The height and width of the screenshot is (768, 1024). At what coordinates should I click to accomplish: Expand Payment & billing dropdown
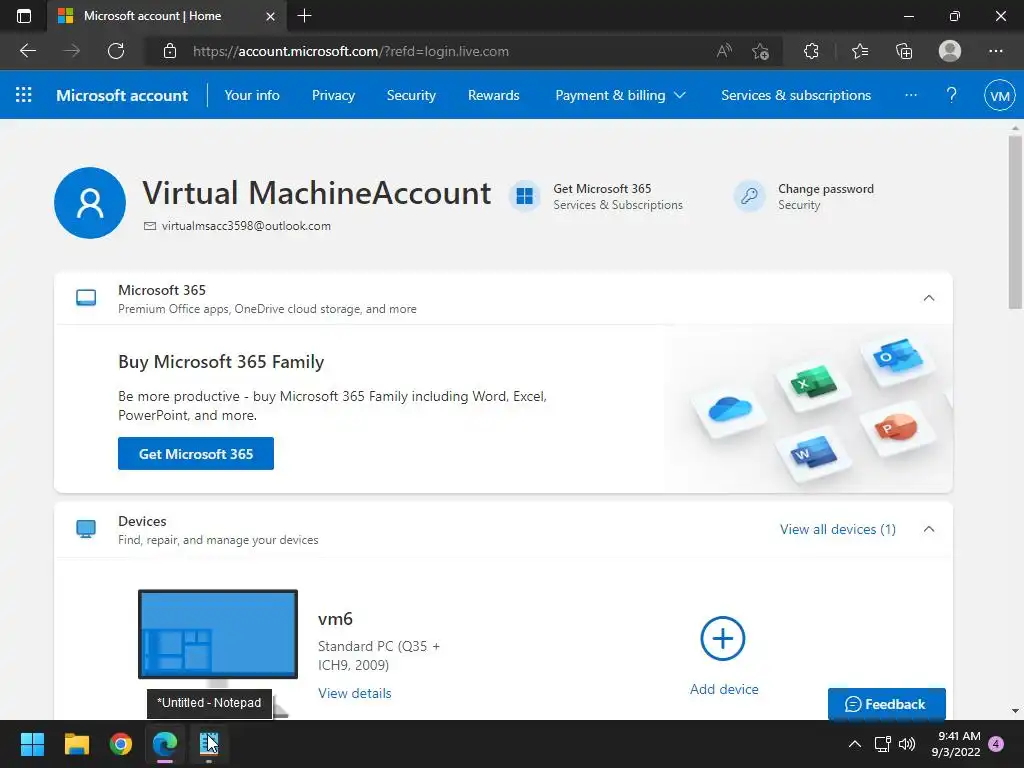click(620, 95)
